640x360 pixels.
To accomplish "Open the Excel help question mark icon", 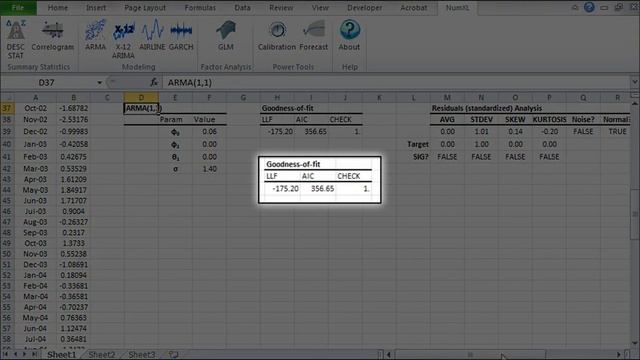I will [589, 7].
